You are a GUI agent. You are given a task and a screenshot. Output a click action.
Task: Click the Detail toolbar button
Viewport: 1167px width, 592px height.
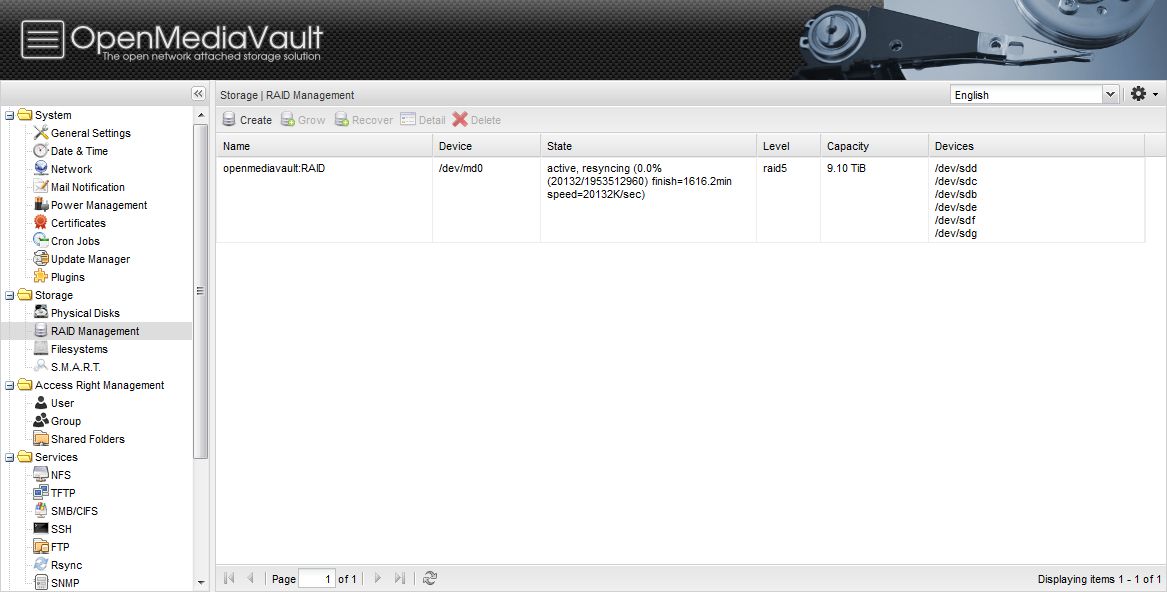tap(423, 120)
